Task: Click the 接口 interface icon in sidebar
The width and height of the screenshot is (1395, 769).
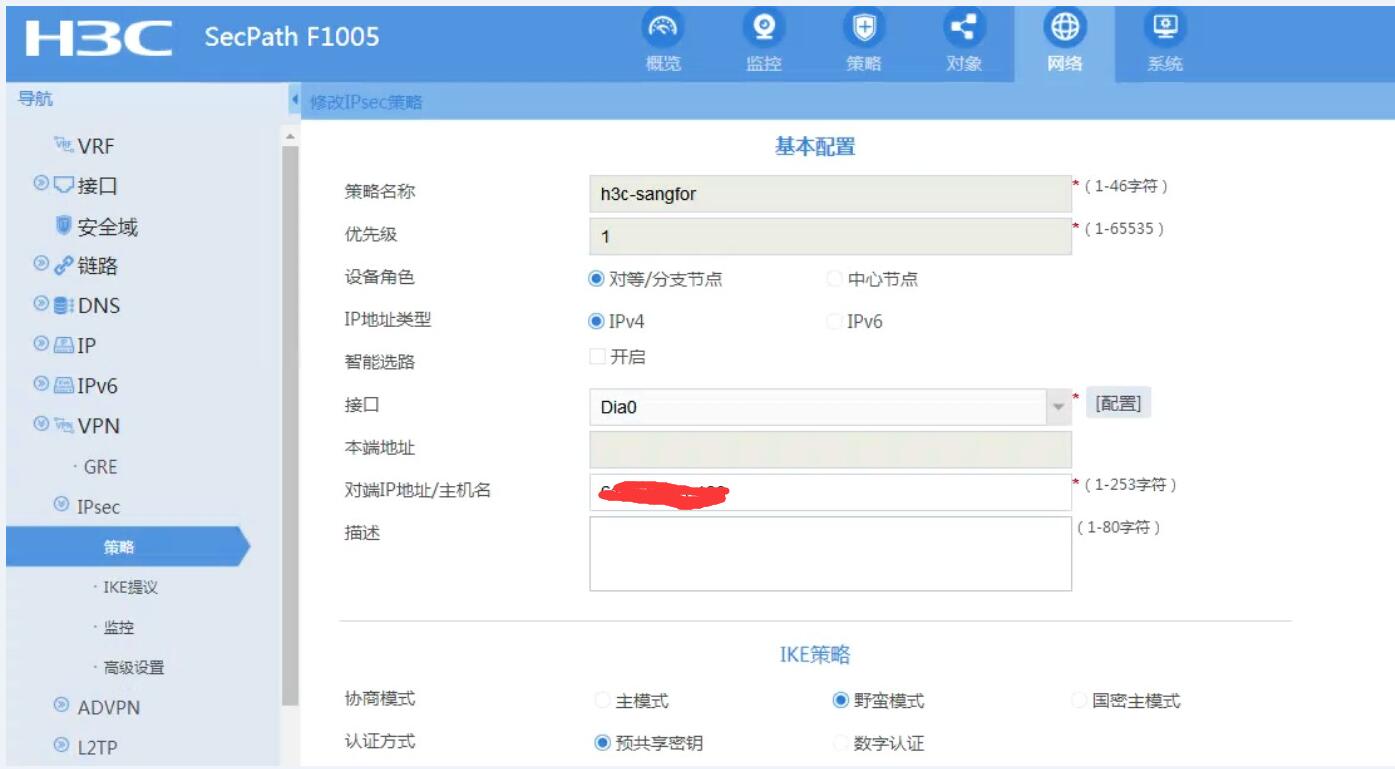Action: 64,186
